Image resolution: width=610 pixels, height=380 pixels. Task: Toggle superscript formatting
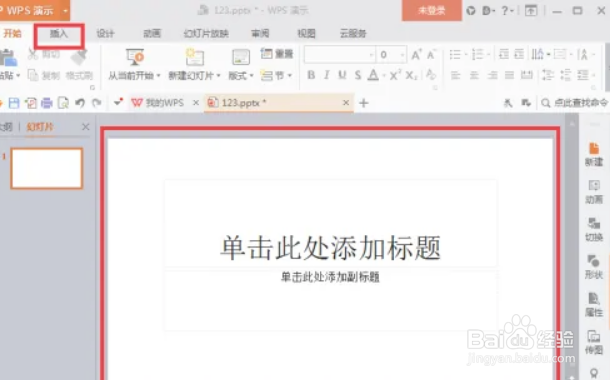point(395,75)
